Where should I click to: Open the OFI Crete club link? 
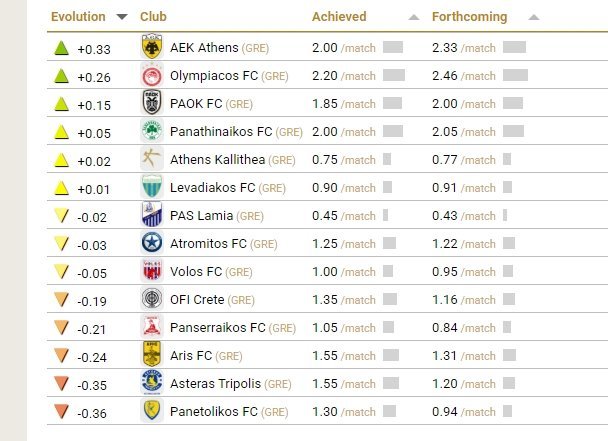coord(197,299)
